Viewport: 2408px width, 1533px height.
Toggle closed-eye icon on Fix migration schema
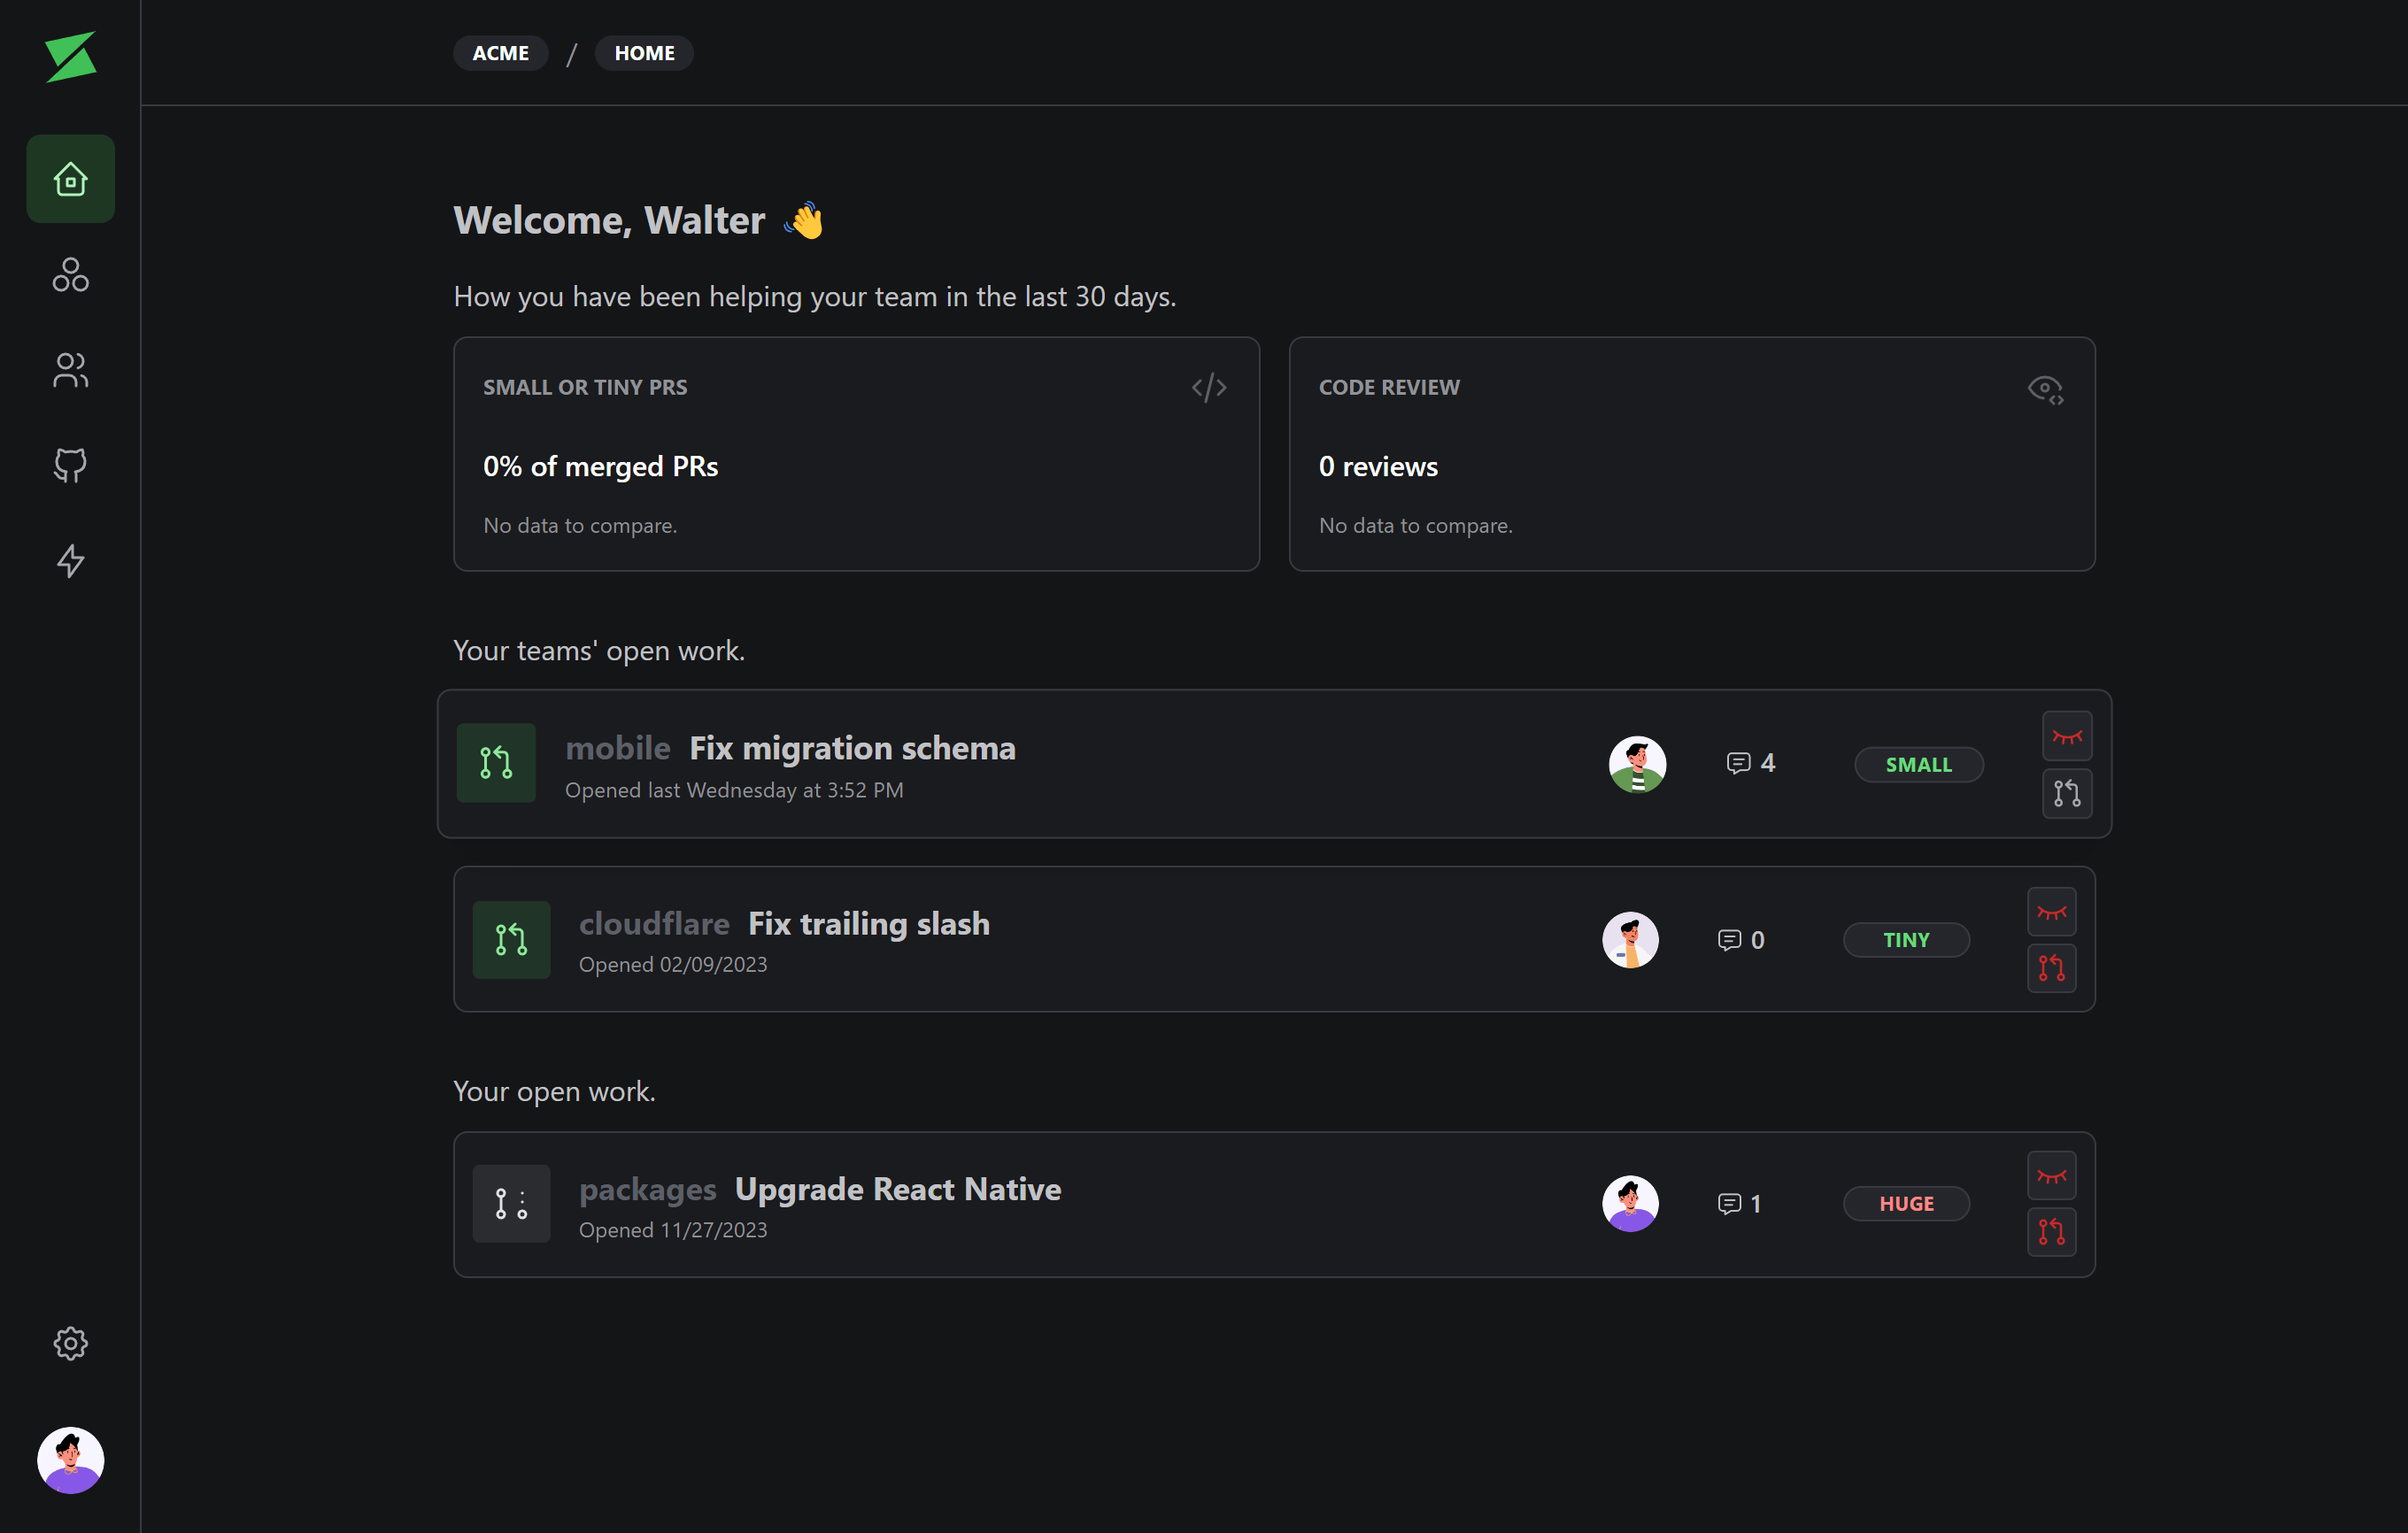tap(2066, 736)
